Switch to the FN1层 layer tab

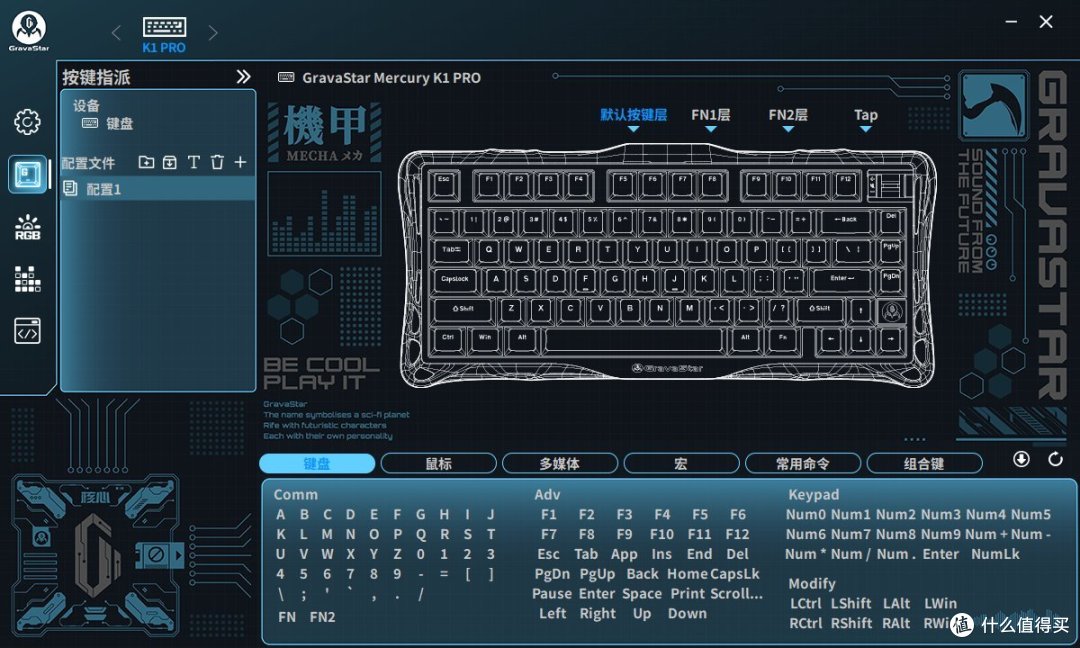(x=710, y=115)
